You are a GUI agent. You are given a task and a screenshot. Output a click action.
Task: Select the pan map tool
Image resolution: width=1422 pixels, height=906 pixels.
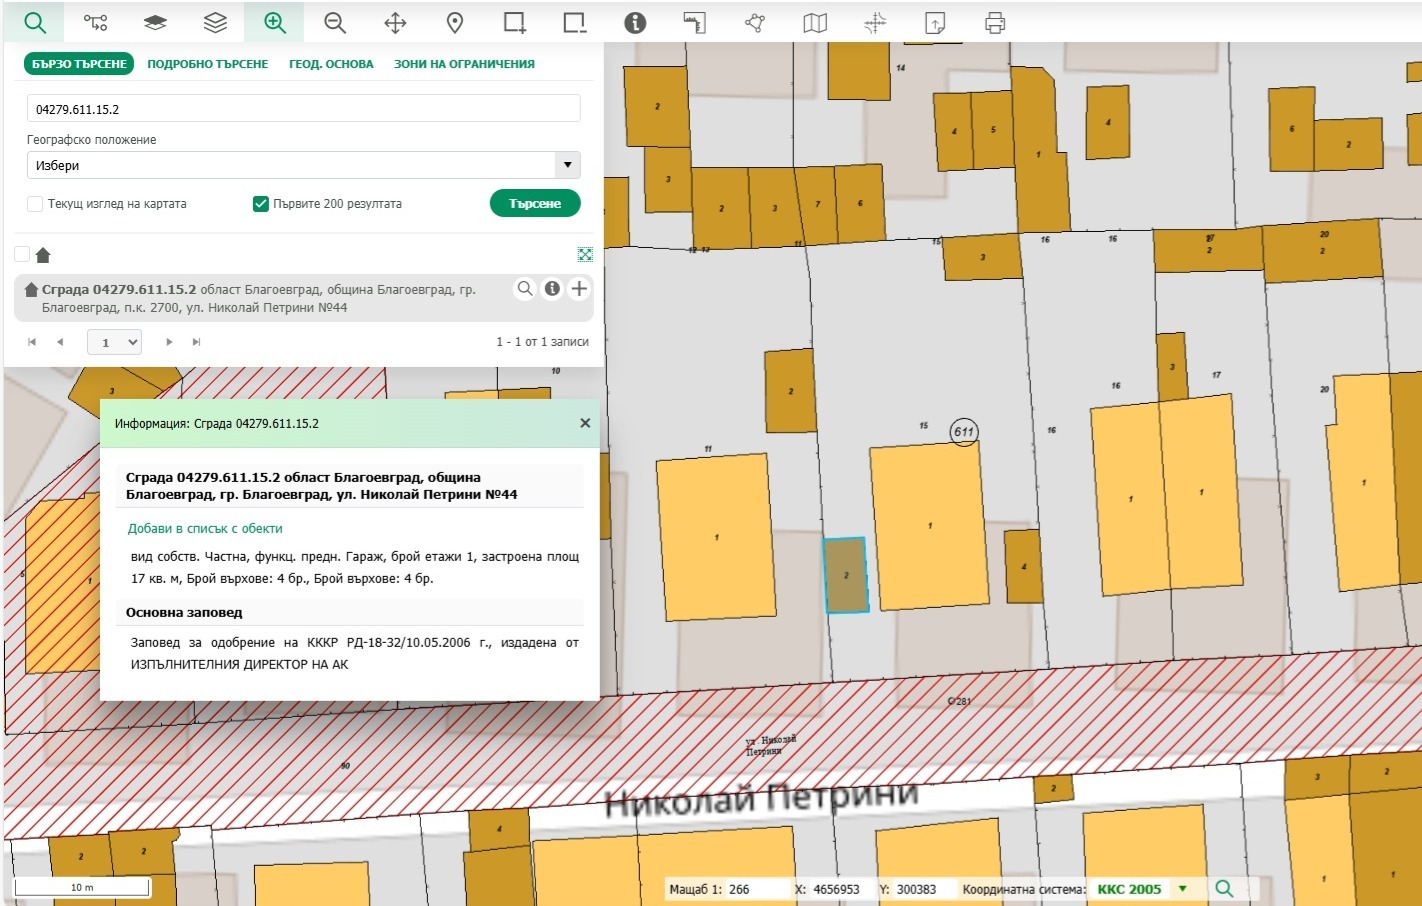[x=395, y=22]
